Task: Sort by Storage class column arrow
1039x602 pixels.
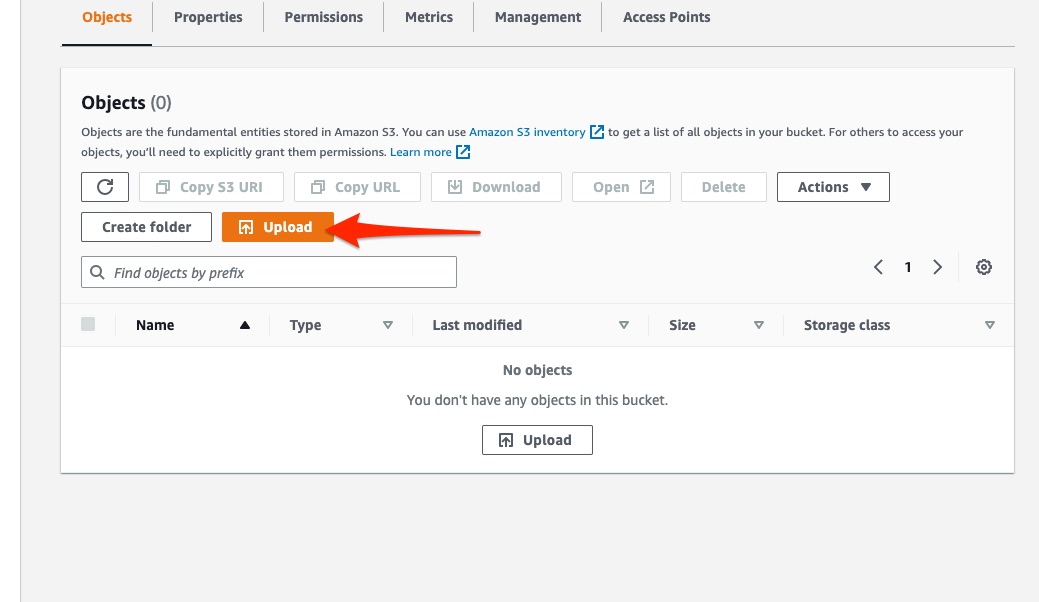Action: point(990,325)
